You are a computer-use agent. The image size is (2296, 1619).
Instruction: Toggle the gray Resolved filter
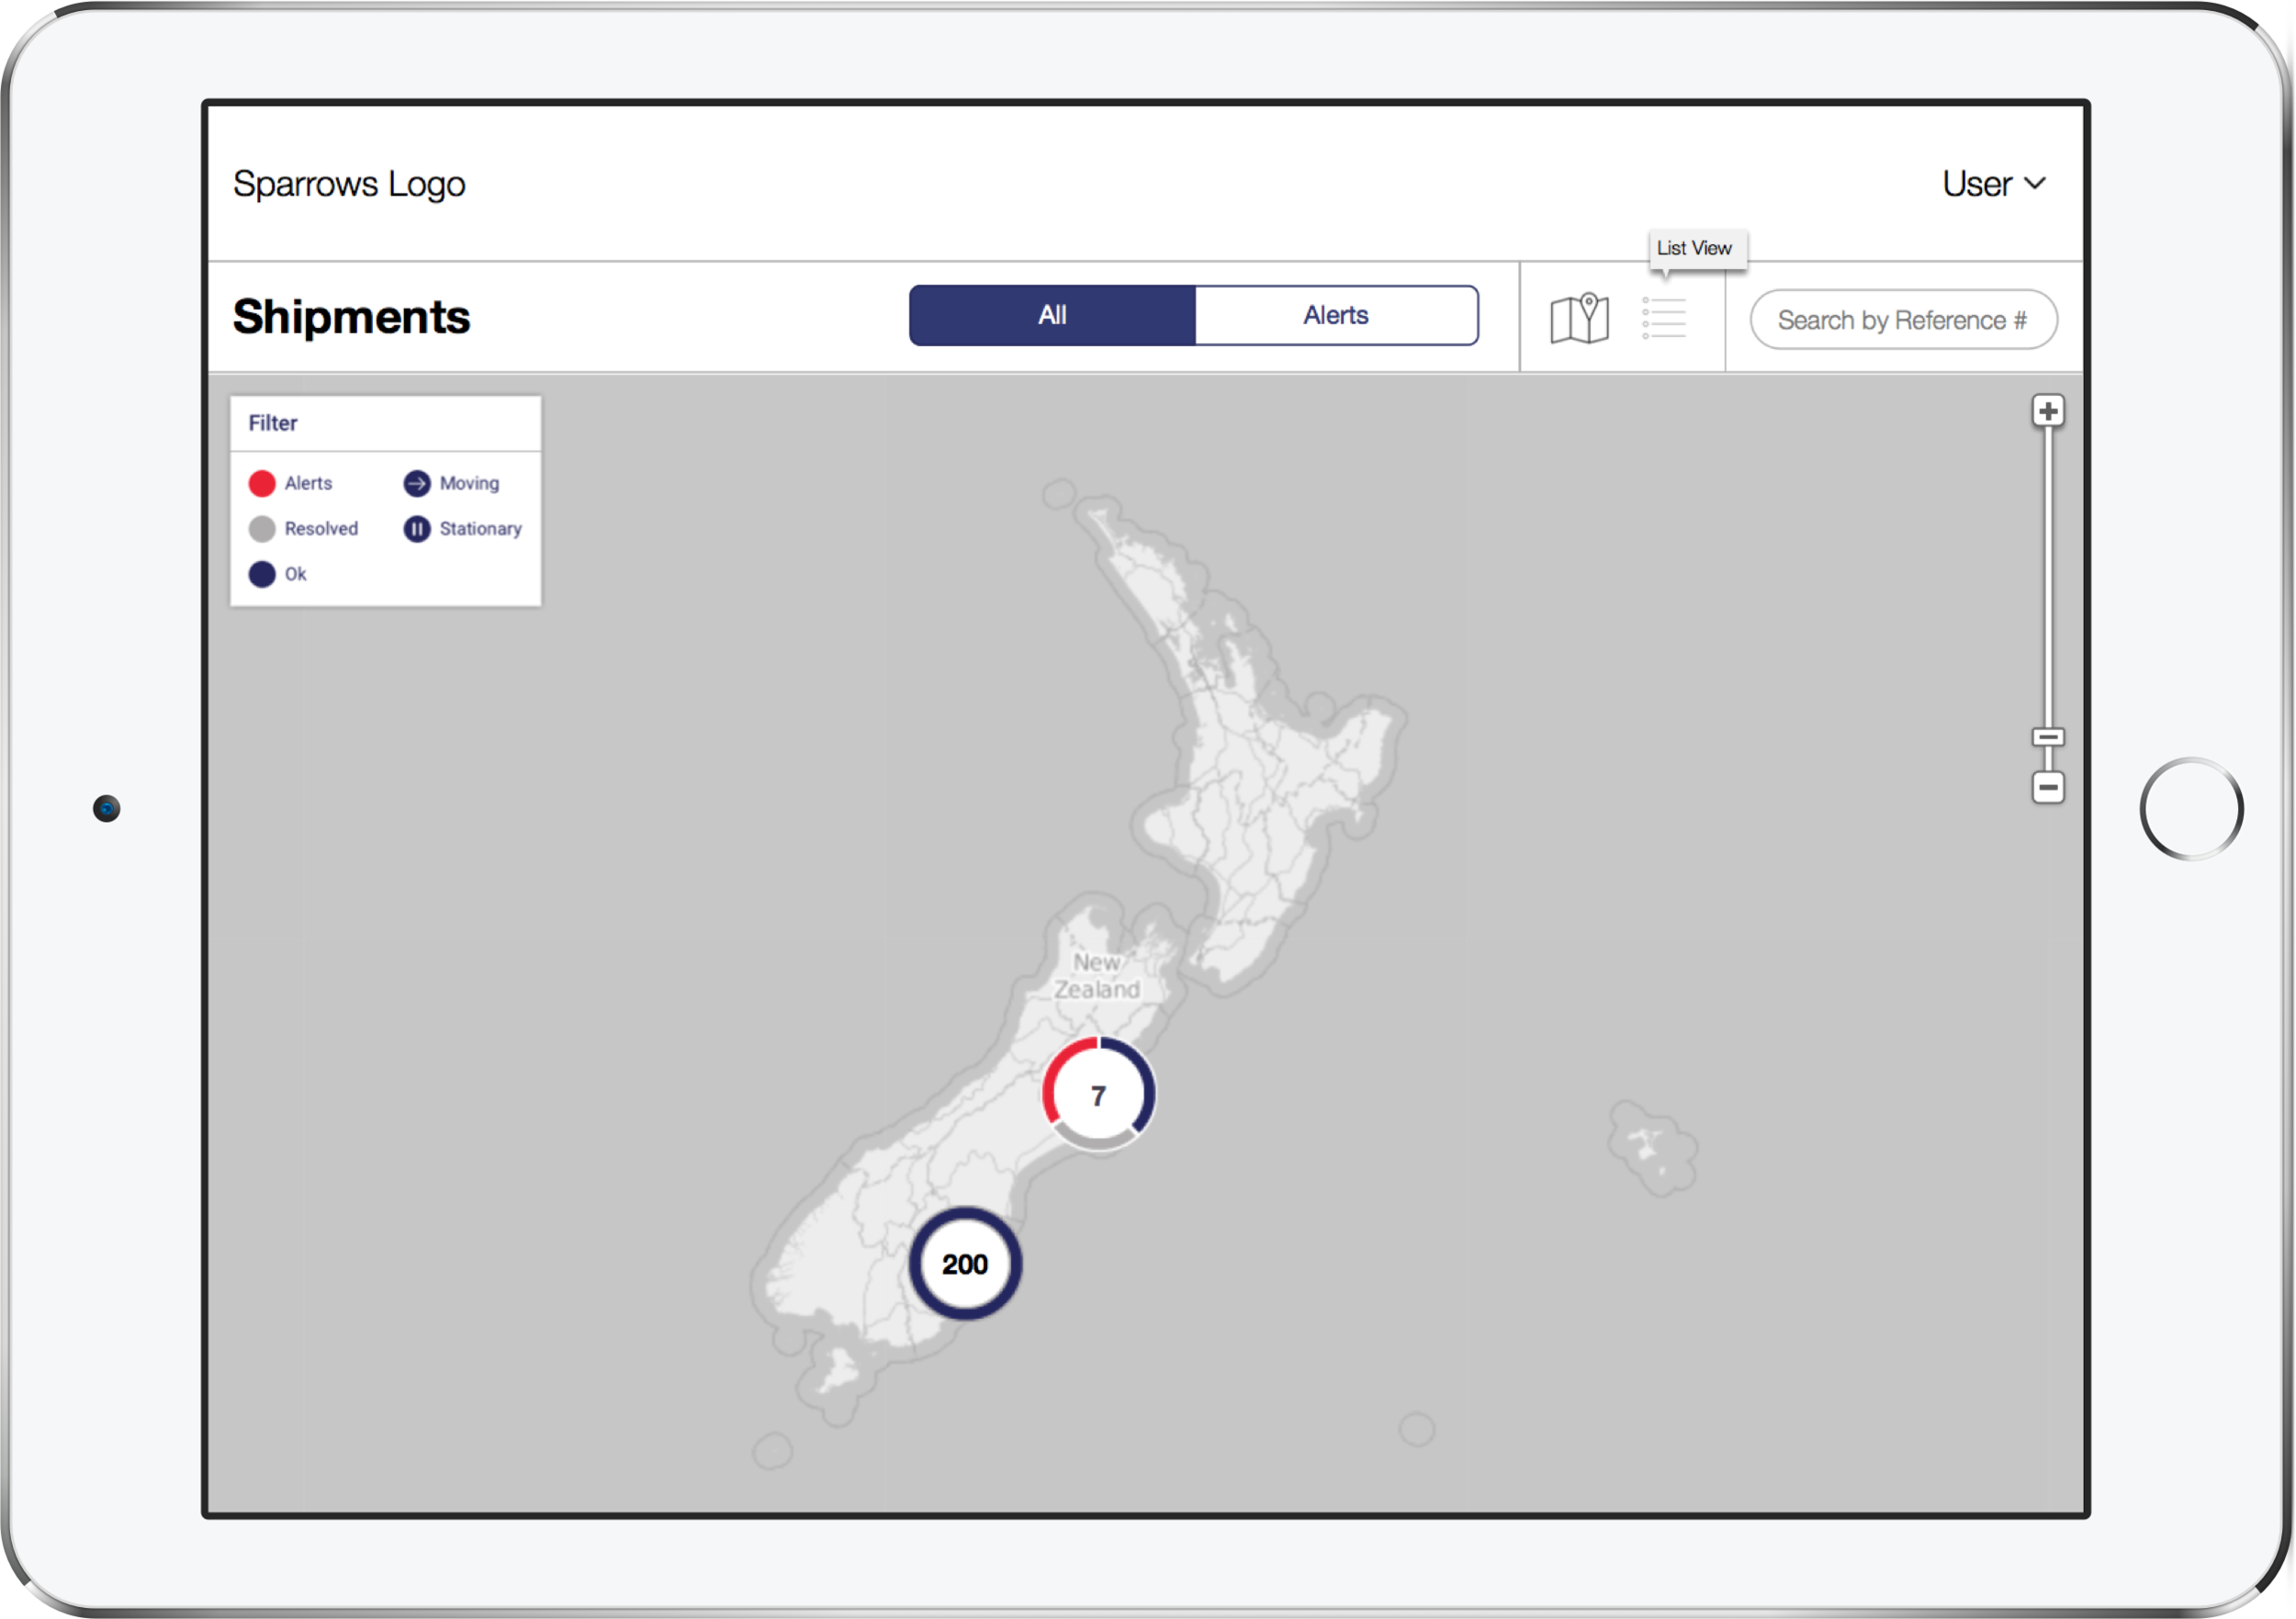click(x=262, y=528)
